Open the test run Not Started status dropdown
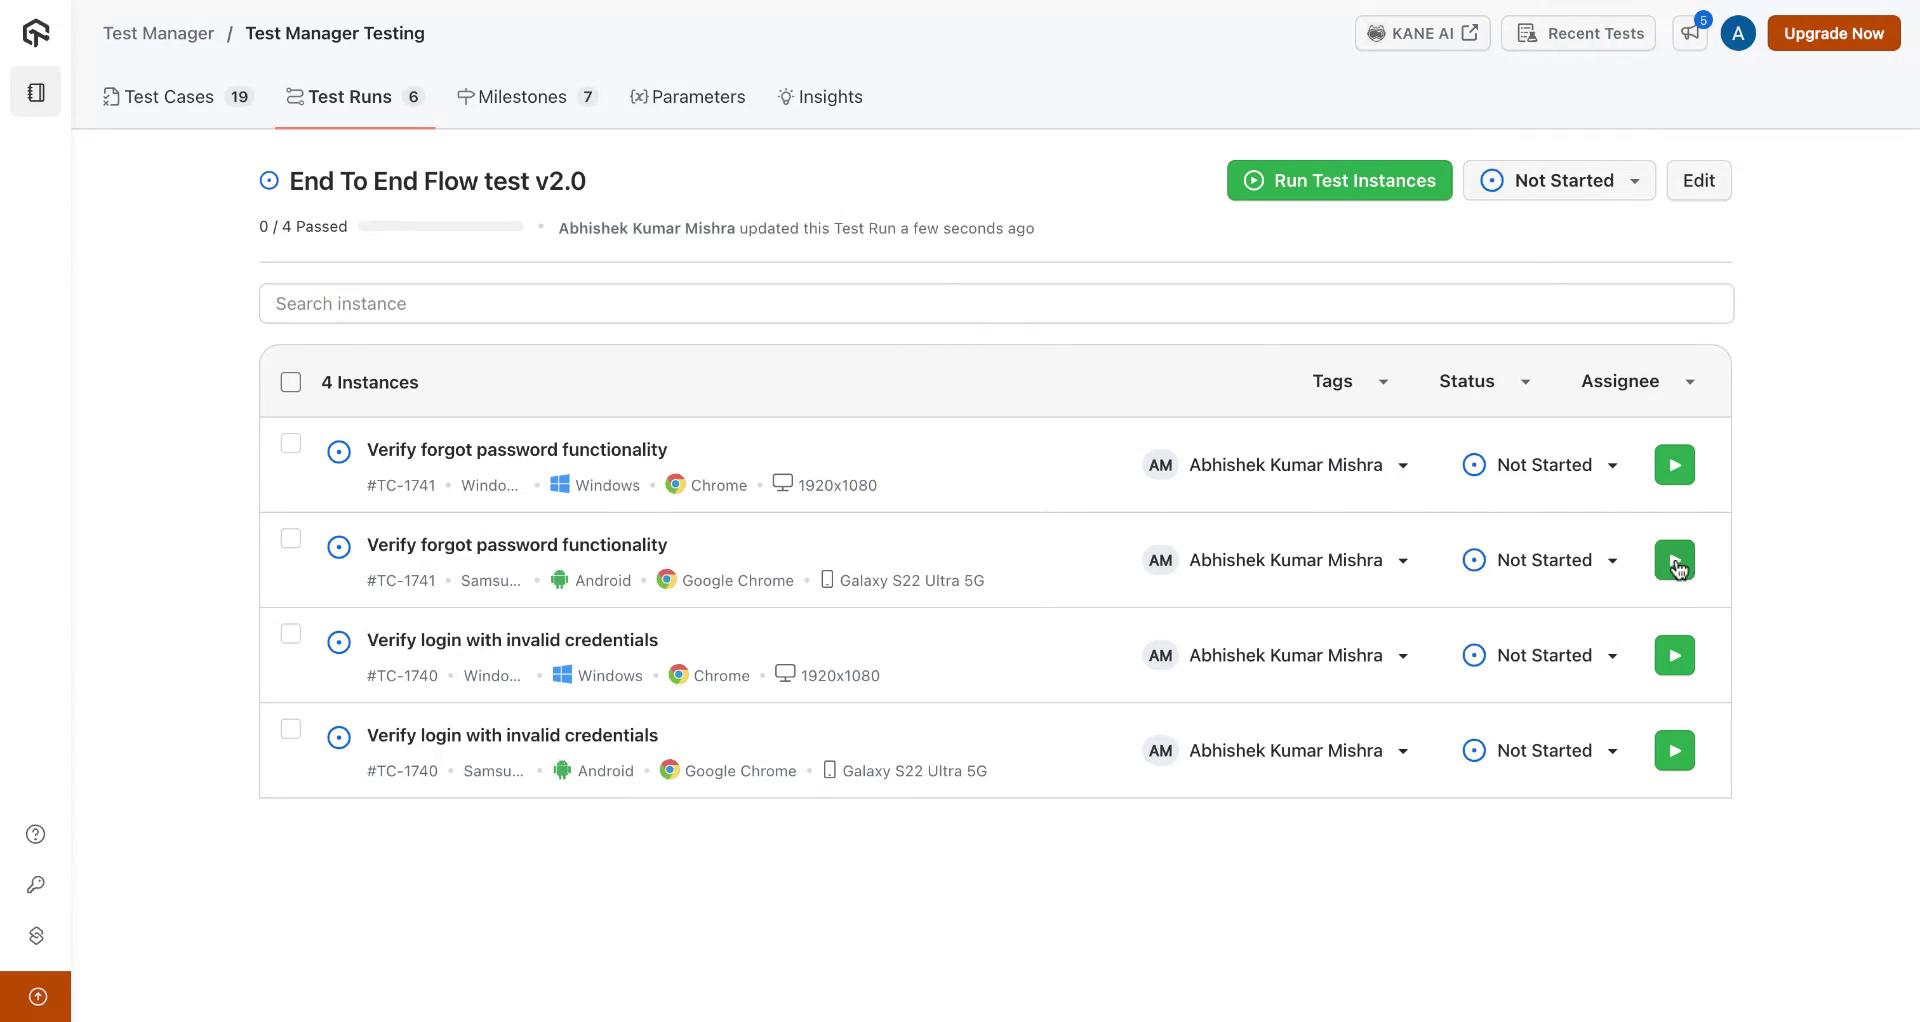Image resolution: width=1920 pixels, height=1022 pixels. tap(1559, 181)
